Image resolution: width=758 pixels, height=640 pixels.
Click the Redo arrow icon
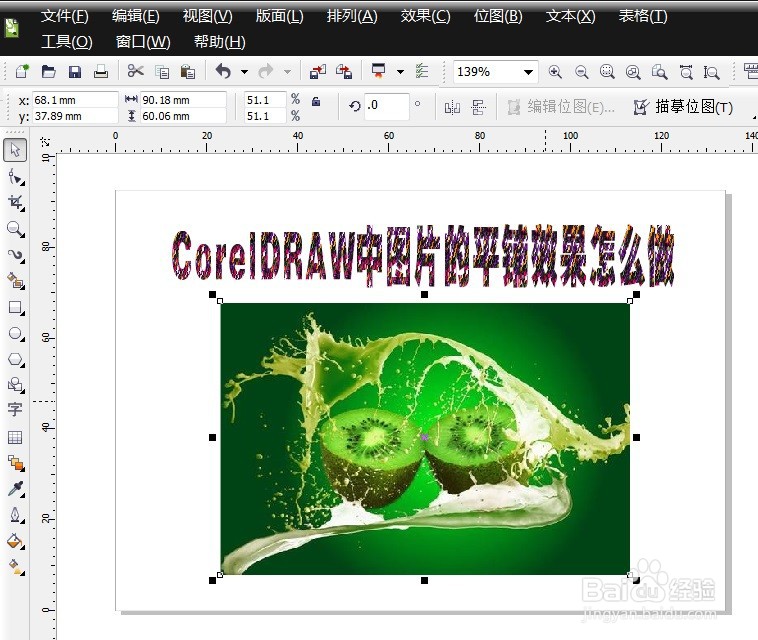tap(266, 72)
